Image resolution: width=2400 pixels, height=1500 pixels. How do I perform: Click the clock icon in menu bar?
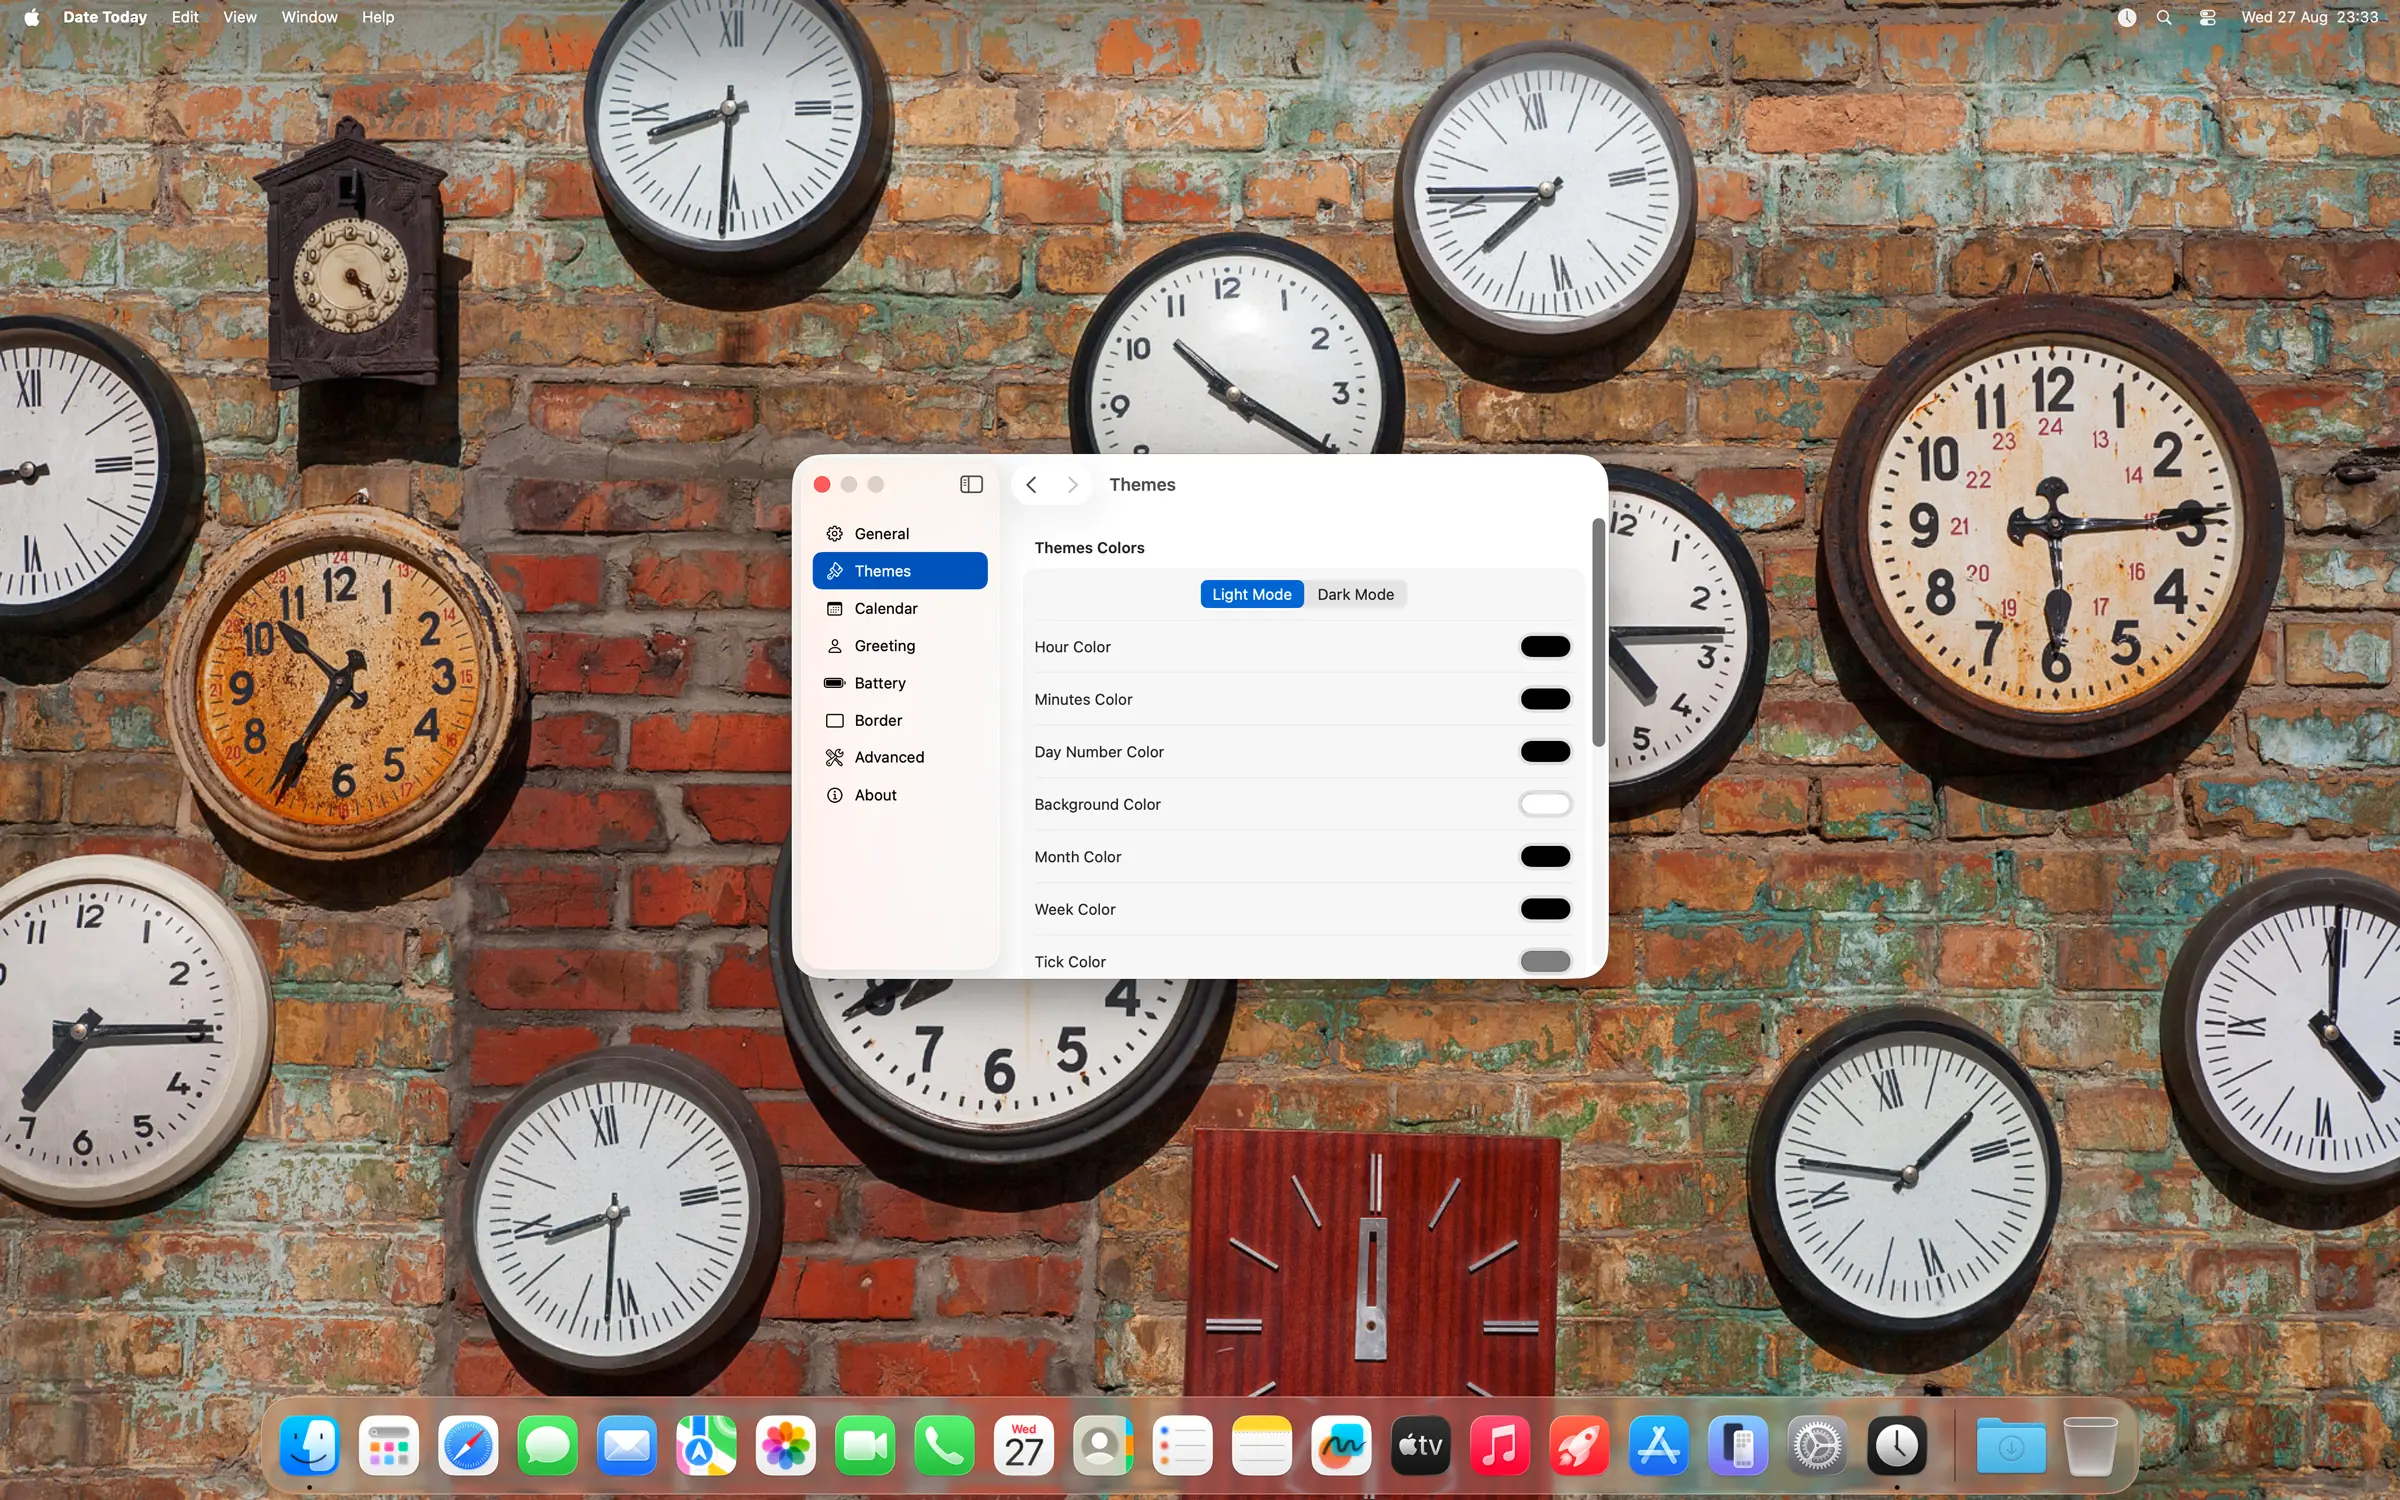click(x=2126, y=17)
